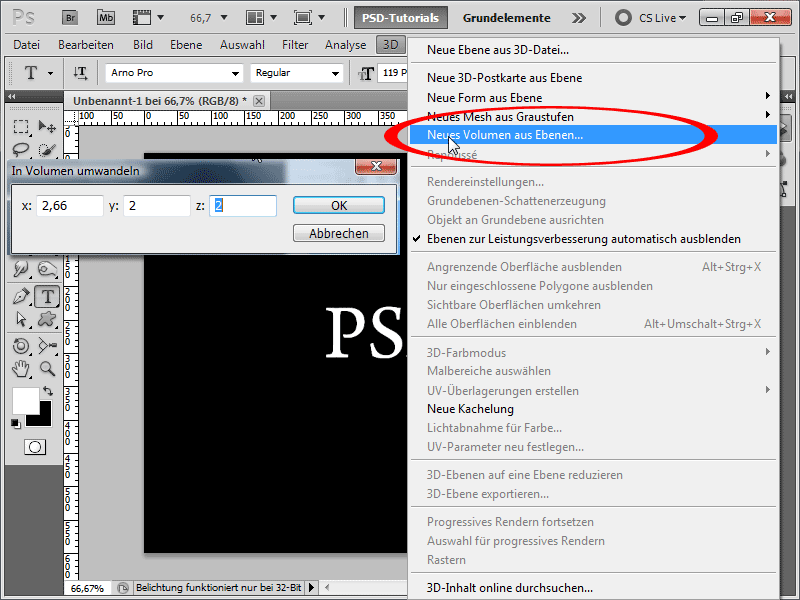Confirm volume dialog with OK
This screenshot has width=800, height=600.
point(339,205)
